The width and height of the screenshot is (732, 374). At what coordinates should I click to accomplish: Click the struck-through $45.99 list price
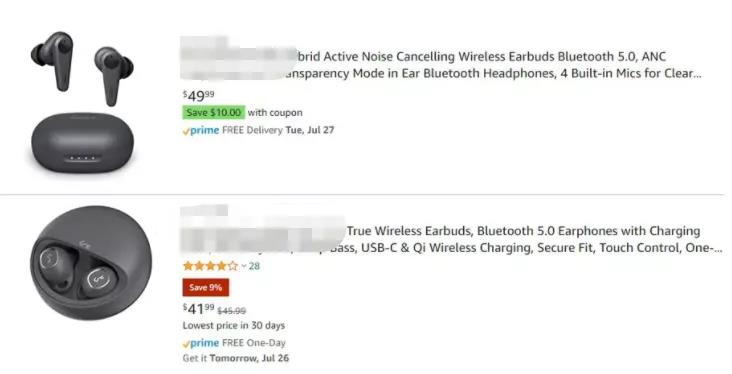click(232, 310)
